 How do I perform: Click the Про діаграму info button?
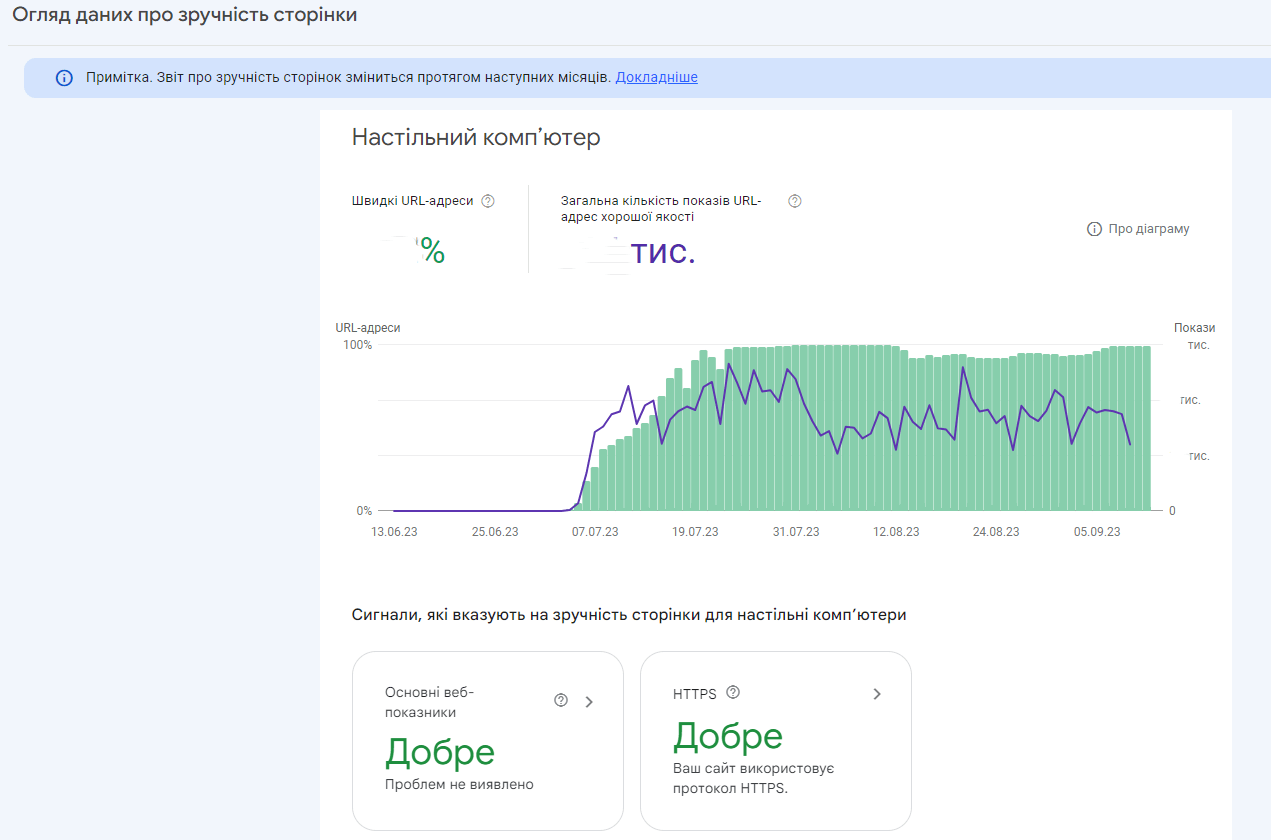(x=1138, y=229)
